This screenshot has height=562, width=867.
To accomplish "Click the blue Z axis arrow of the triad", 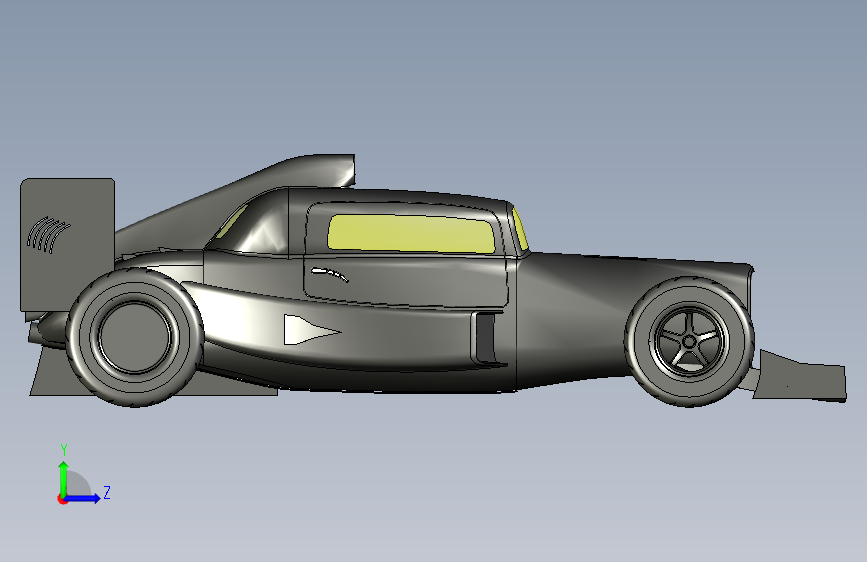I will pos(83,498).
